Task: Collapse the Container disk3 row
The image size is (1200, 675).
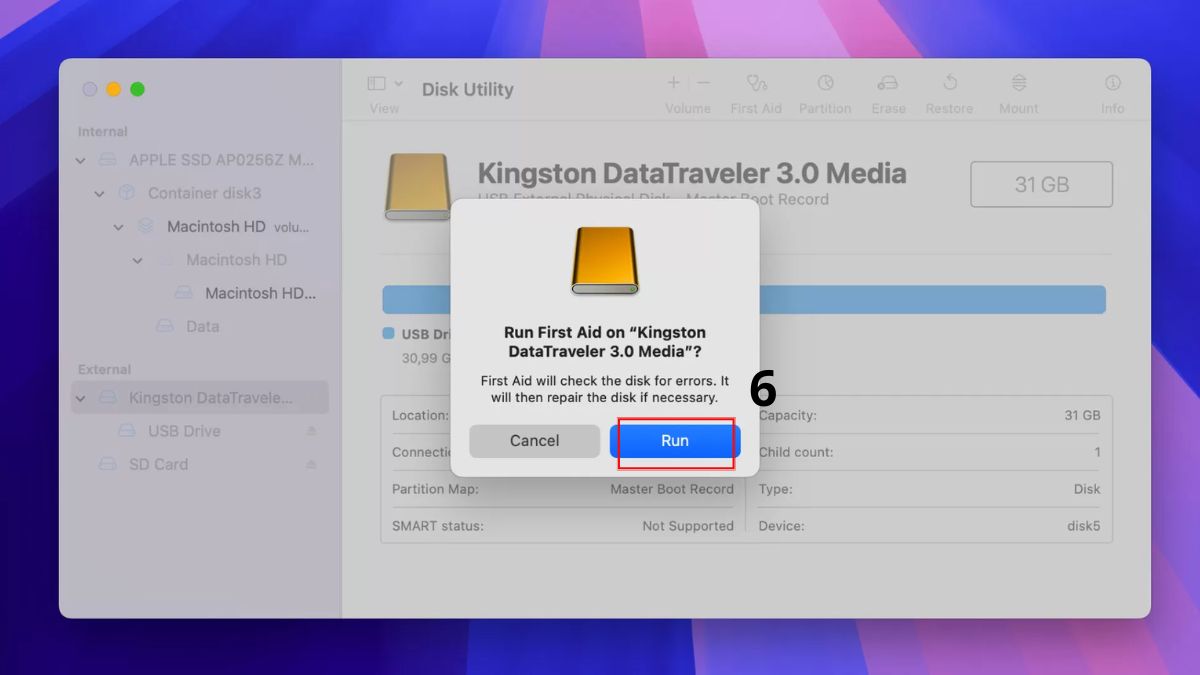Action: tap(100, 193)
